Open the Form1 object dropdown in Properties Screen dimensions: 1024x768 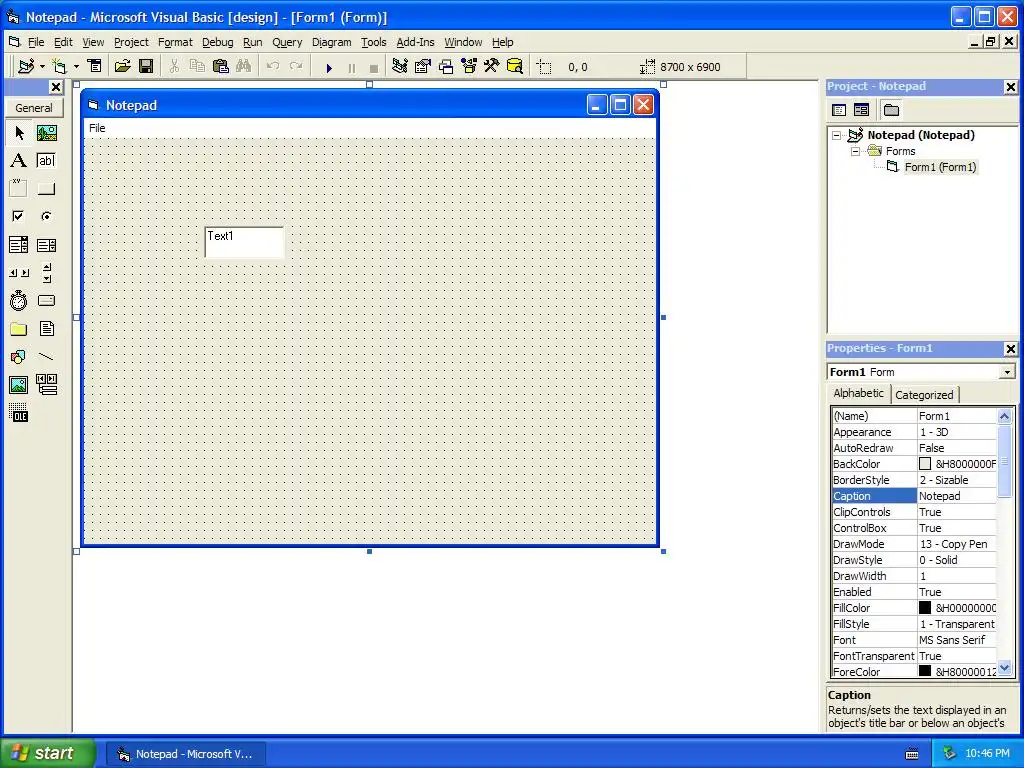1007,372
